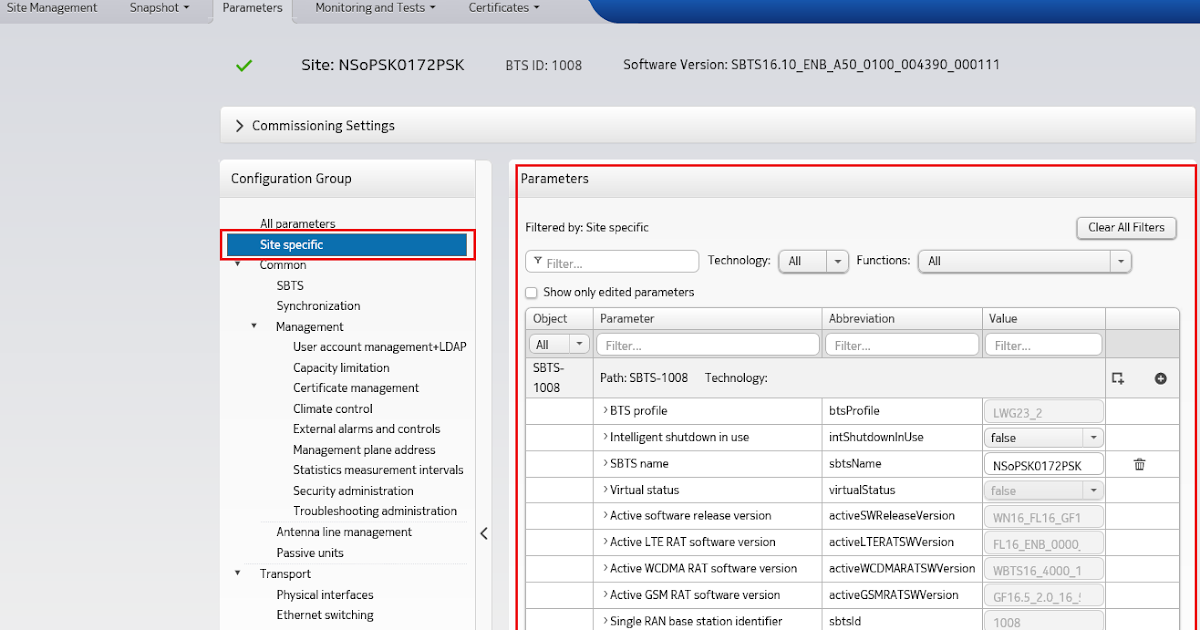Toggle Intelligent shutdown in use to true

coord(1094,437)
